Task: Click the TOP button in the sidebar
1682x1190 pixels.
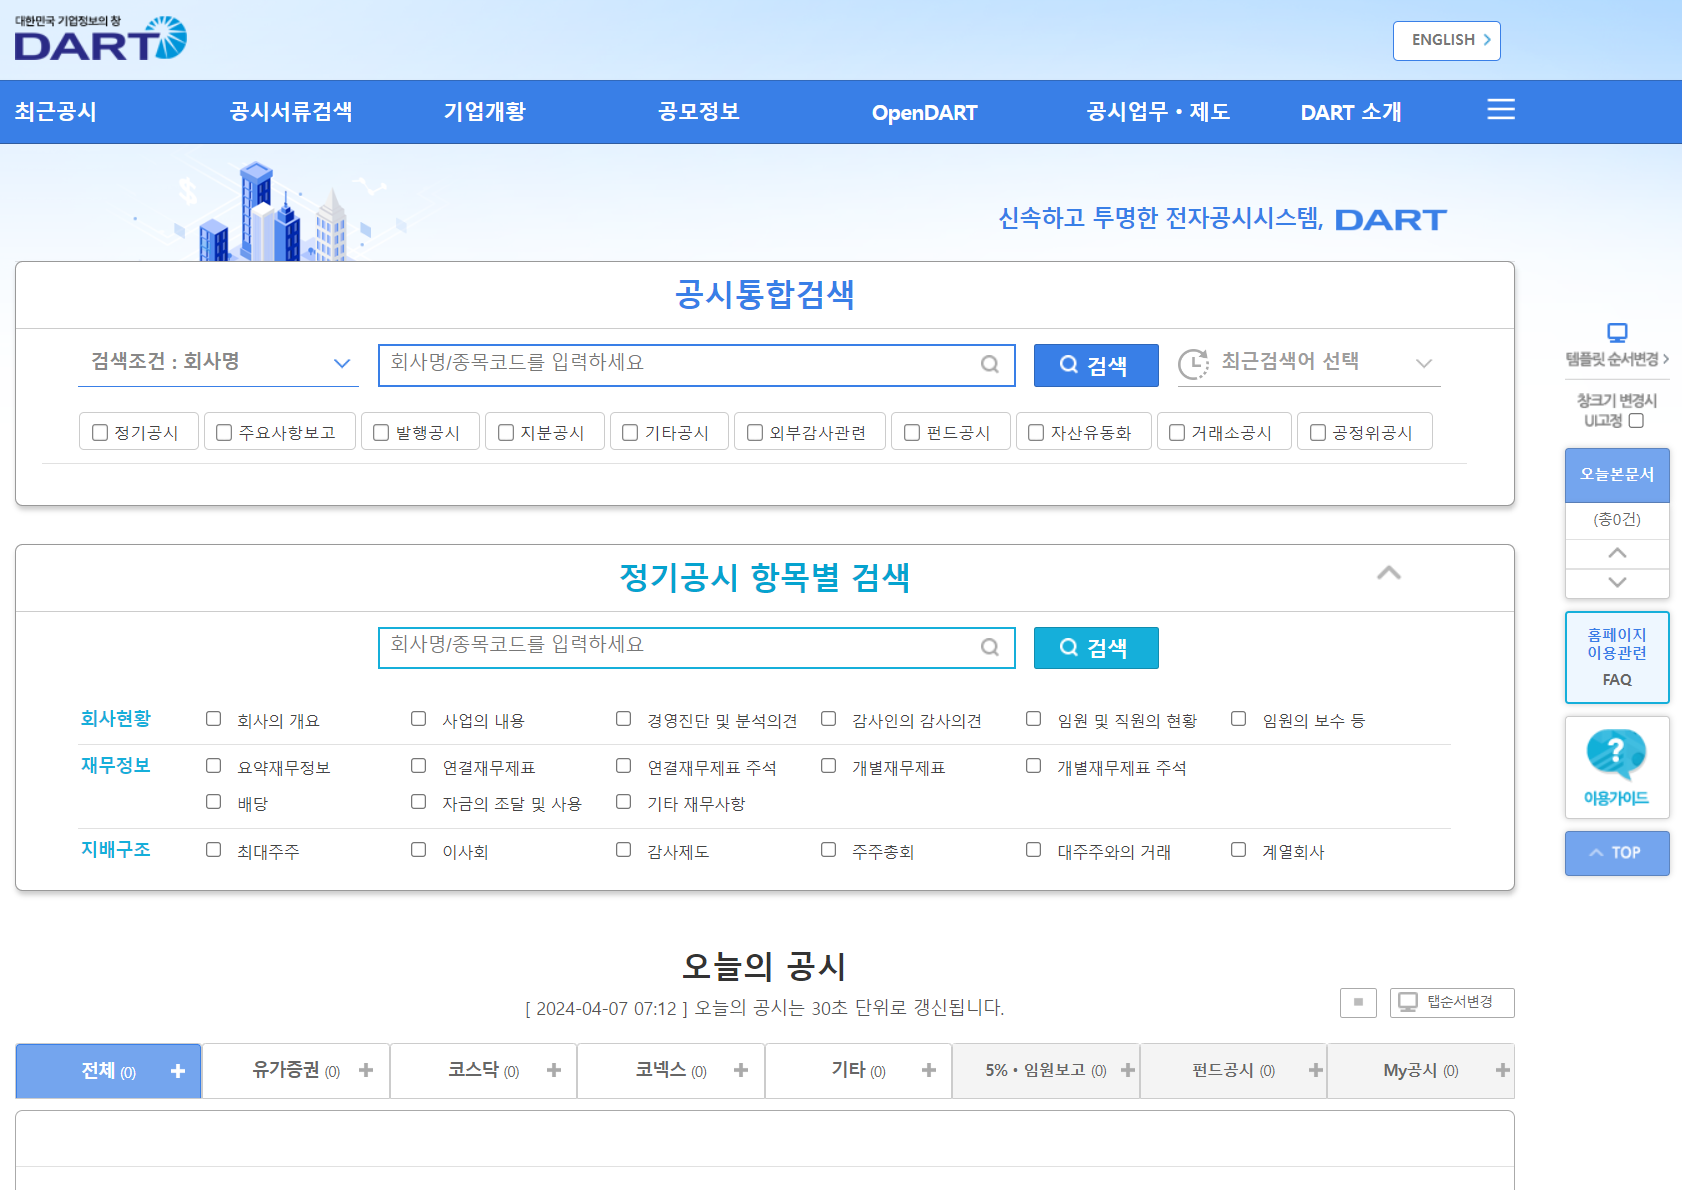Action: tap(1616, 853)
